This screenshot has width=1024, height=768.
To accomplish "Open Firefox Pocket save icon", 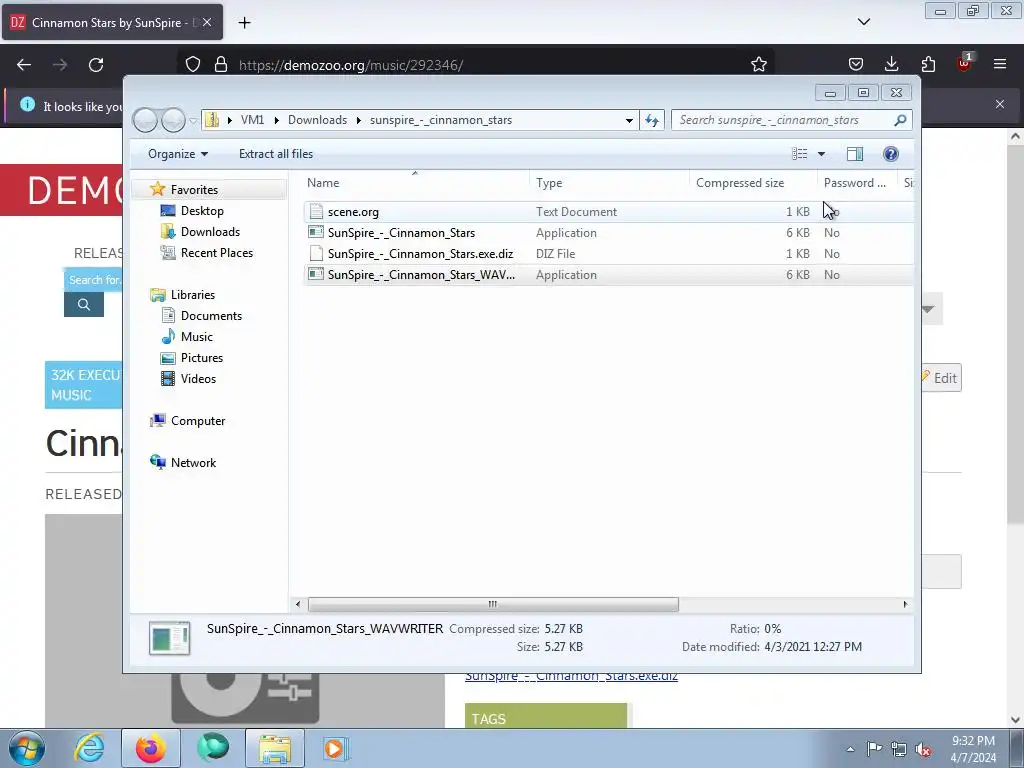I will [x=856, y=64].
